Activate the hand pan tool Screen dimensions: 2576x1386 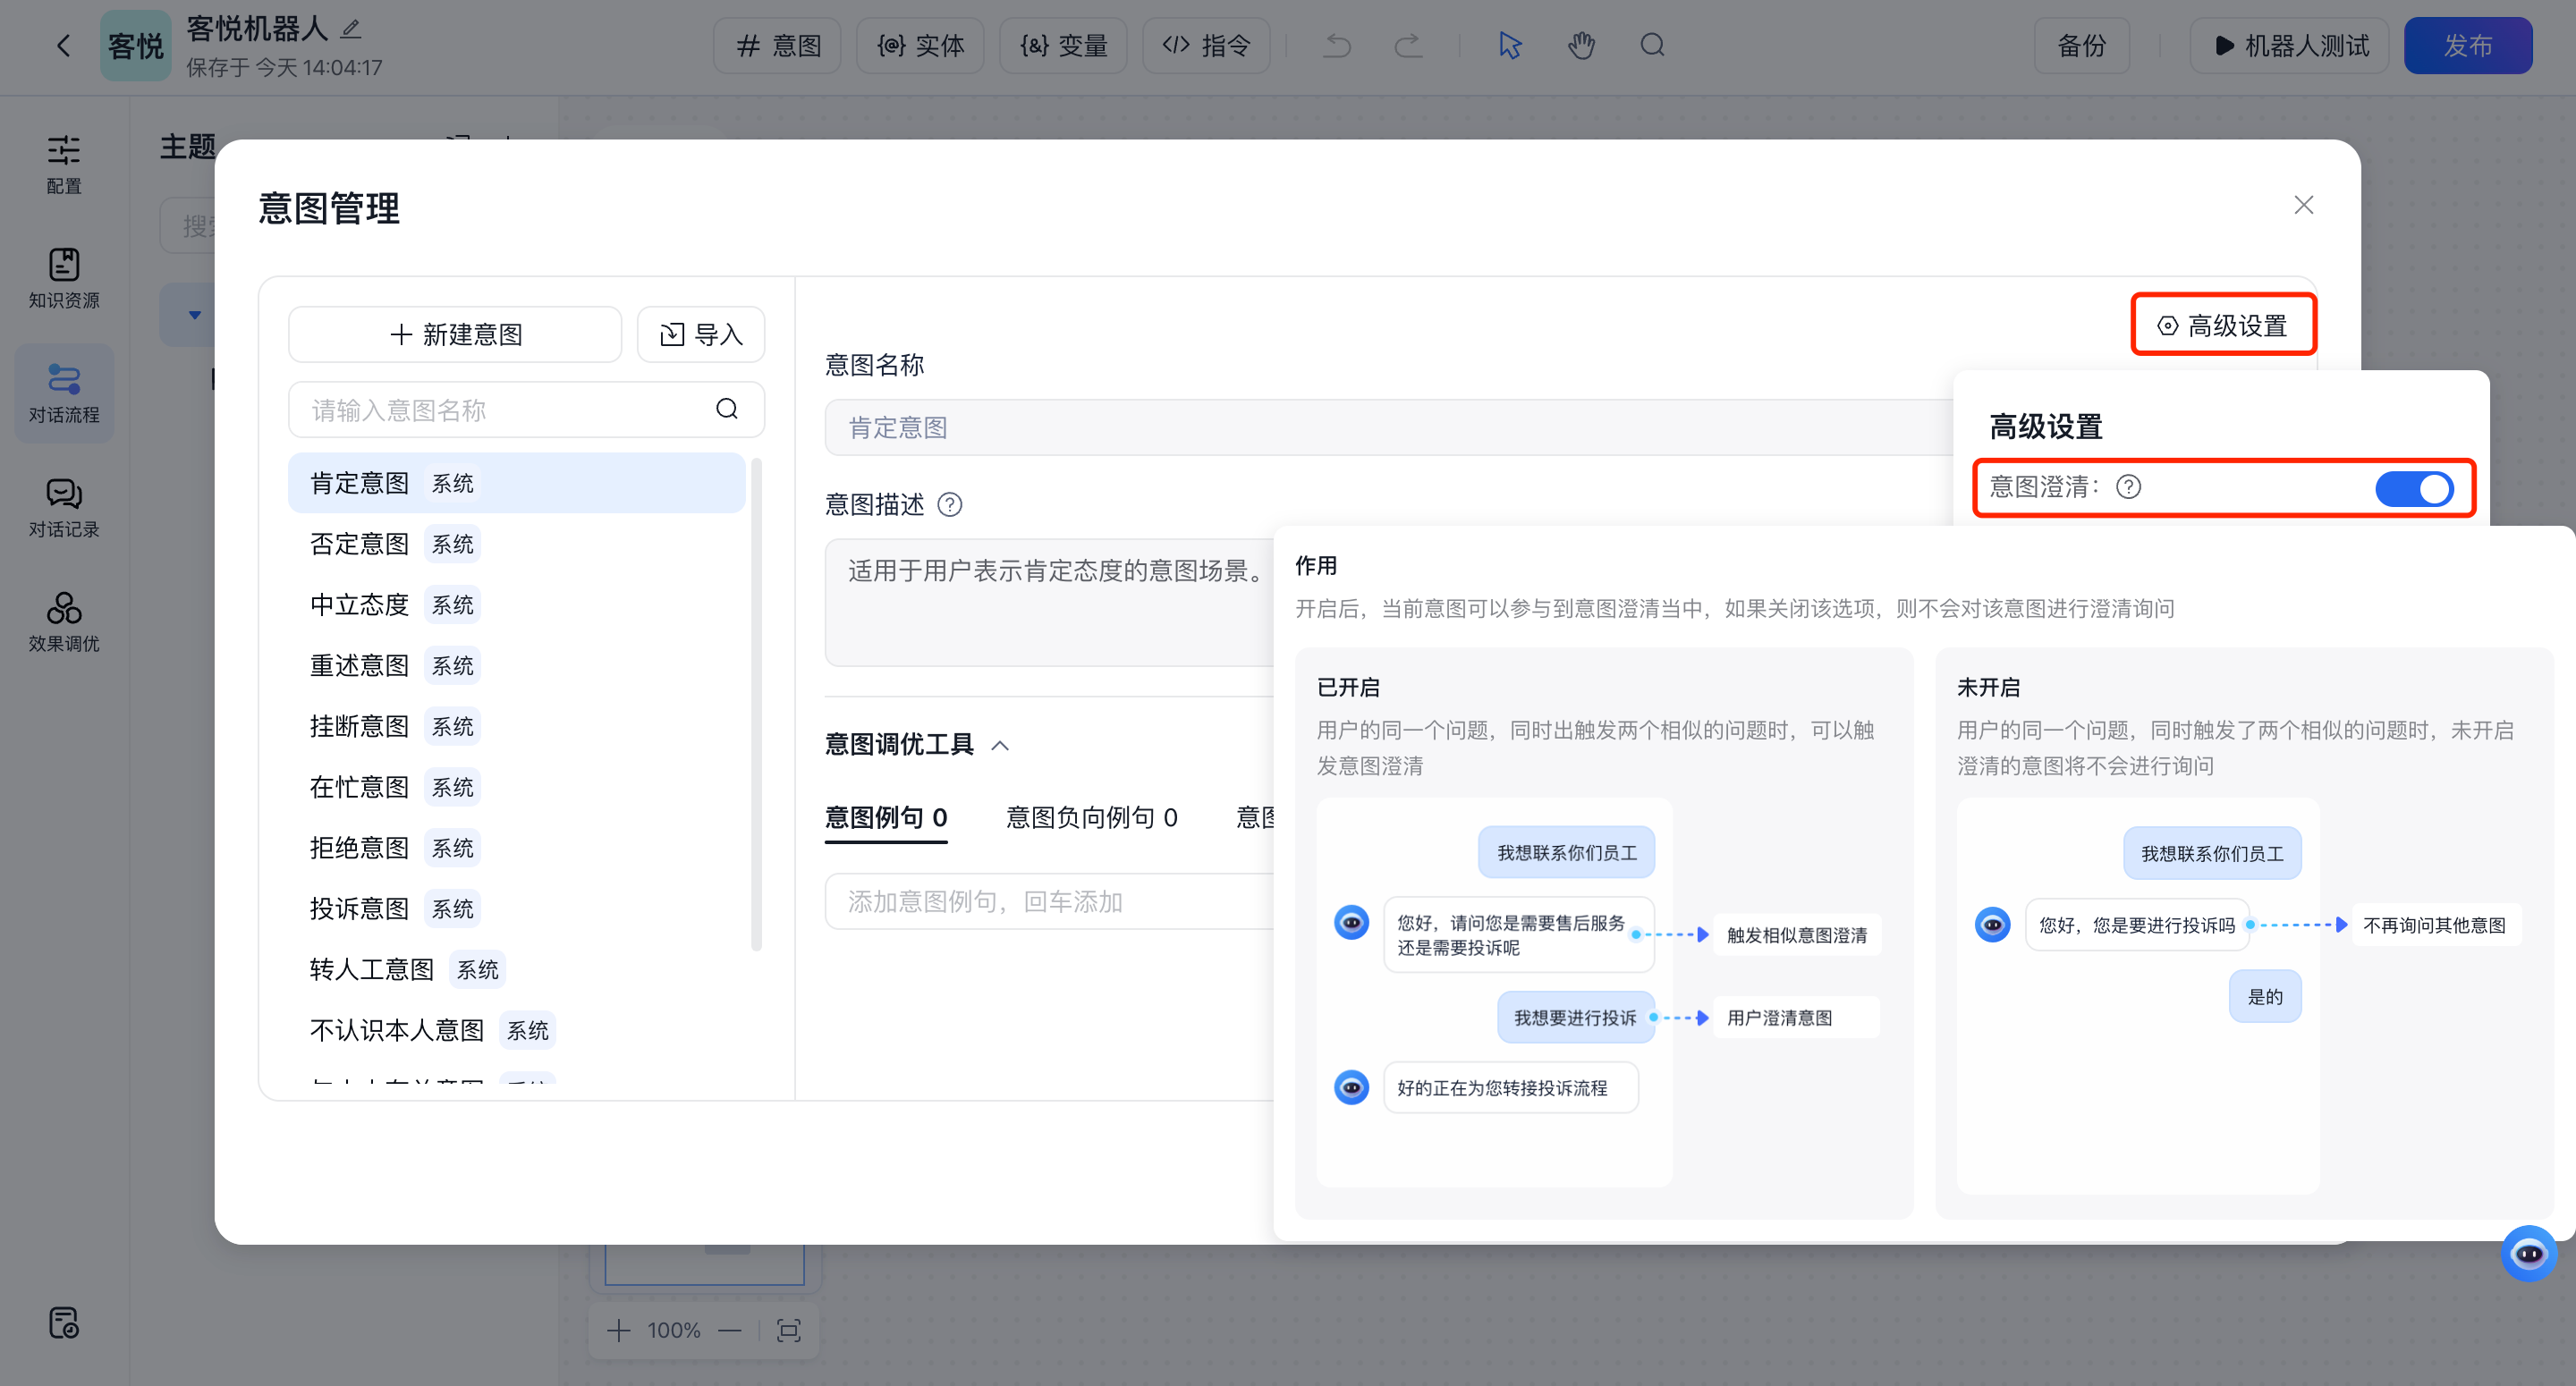(x=1581, y=45)
